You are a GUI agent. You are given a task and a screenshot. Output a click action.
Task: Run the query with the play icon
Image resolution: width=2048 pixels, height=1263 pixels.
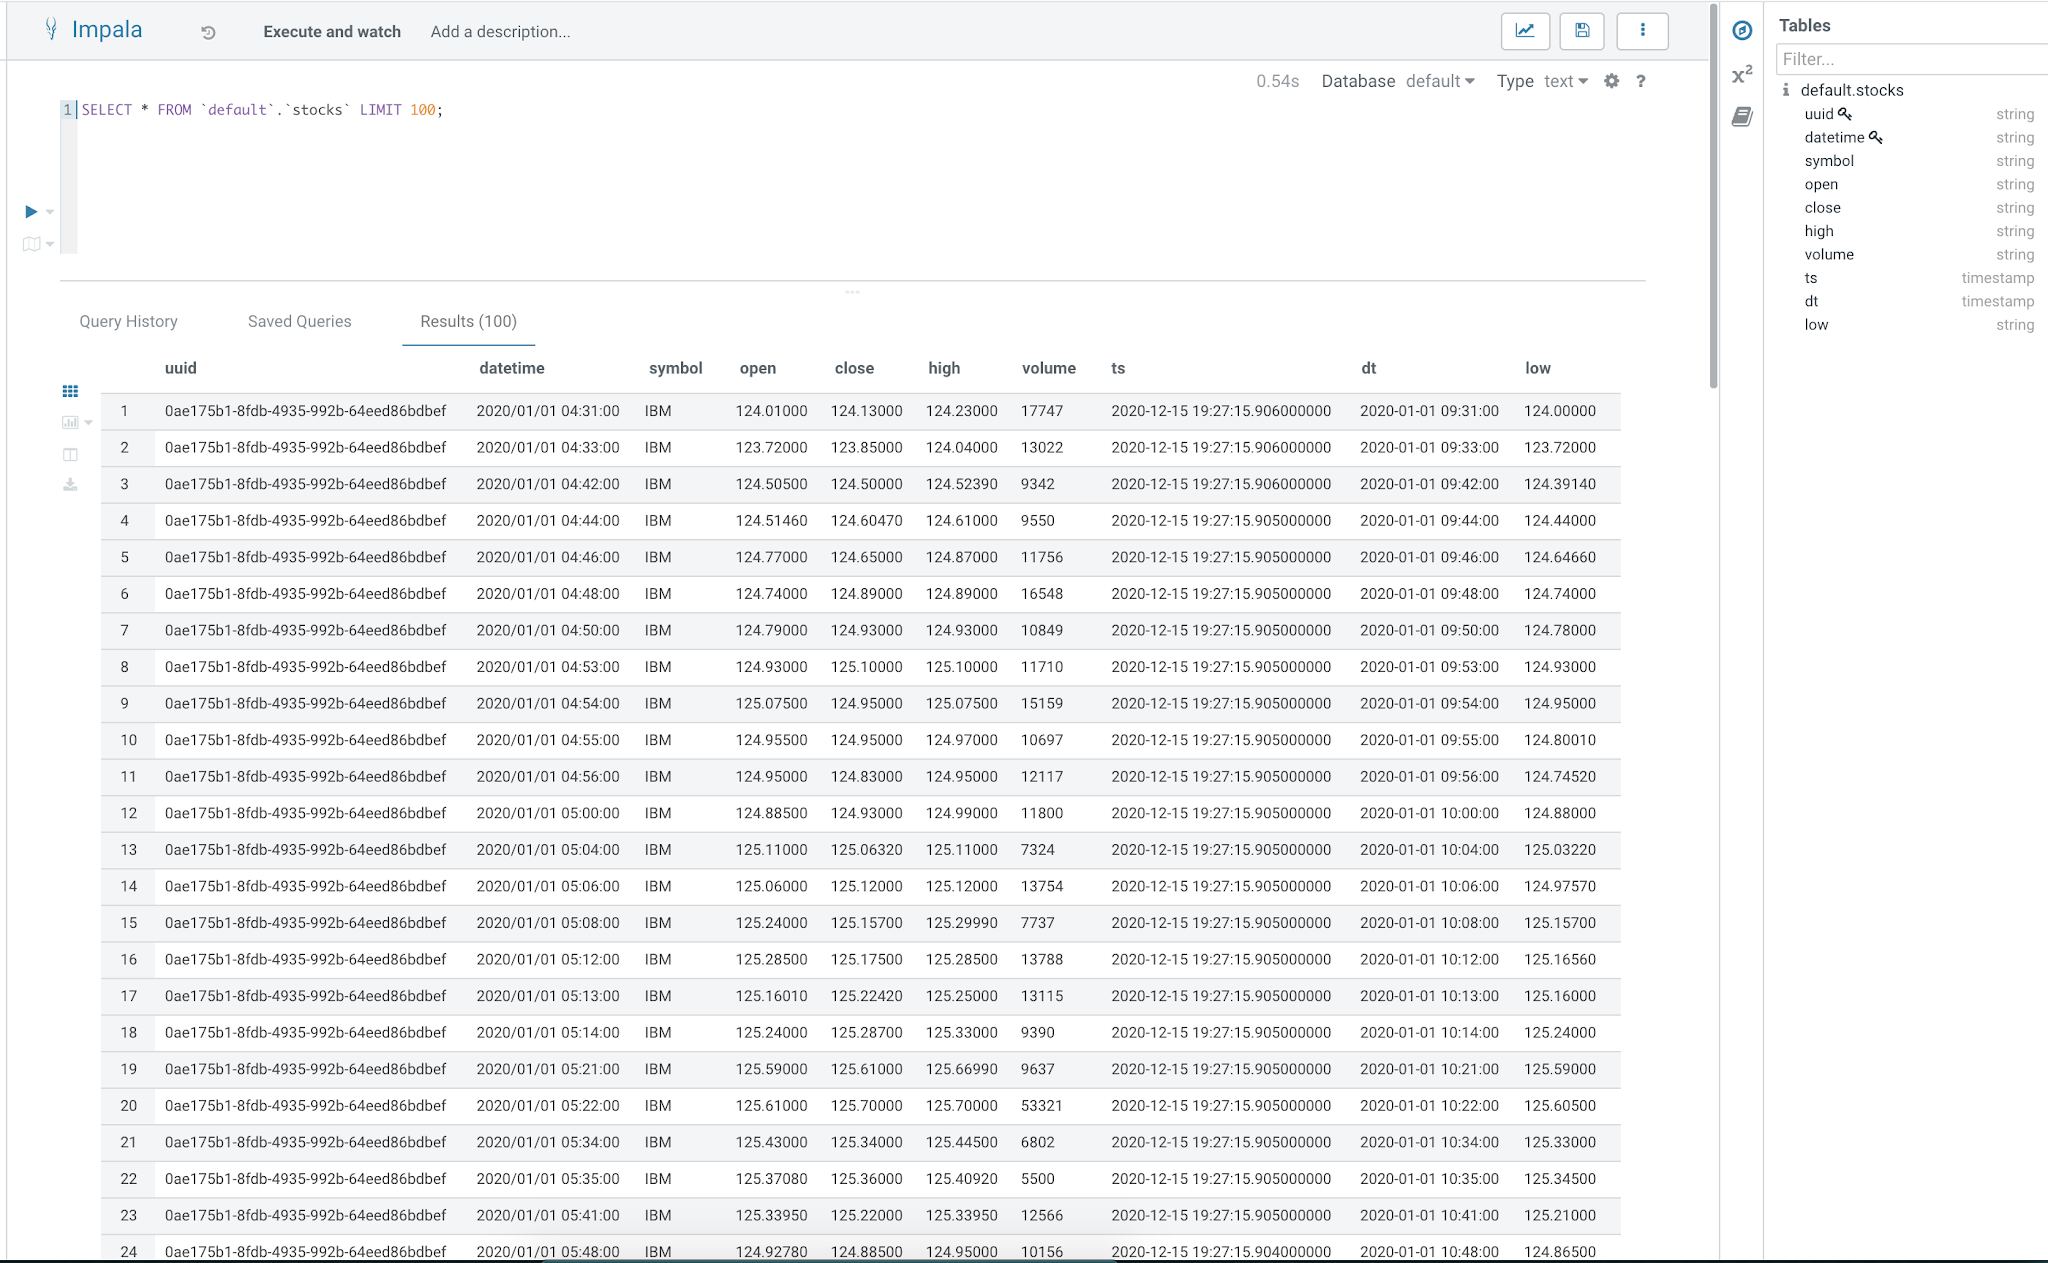pyautogui.click(x=31, y=211)
